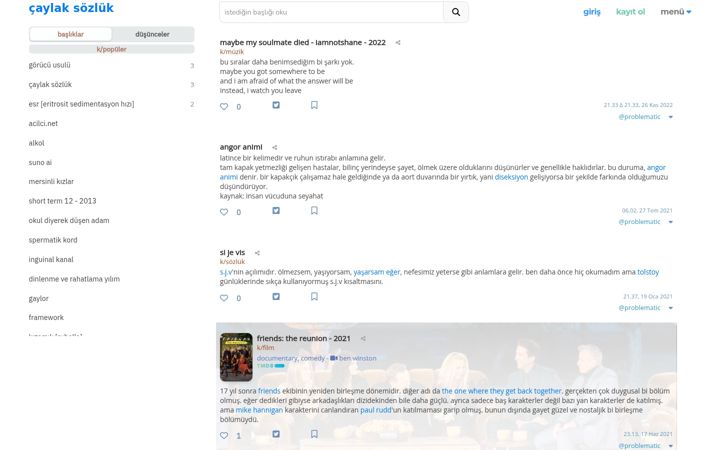This screenshot has width=720, height=450.
Task: Open the k/film channel link
Action: pos(265,348)
